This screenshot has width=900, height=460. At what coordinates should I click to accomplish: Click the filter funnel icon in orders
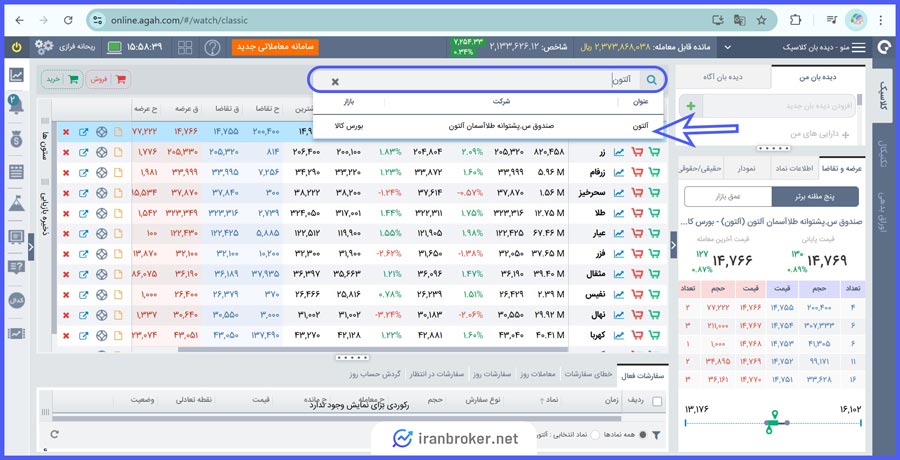coord(656,435)
